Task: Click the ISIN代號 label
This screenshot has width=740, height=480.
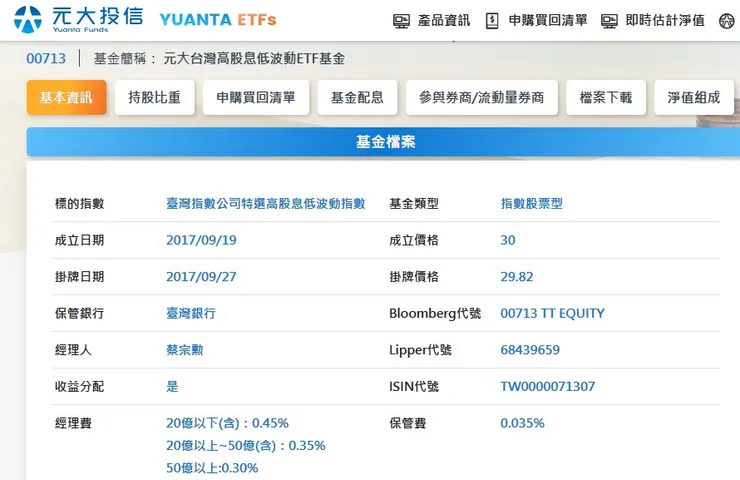Action: click(413, 387)
